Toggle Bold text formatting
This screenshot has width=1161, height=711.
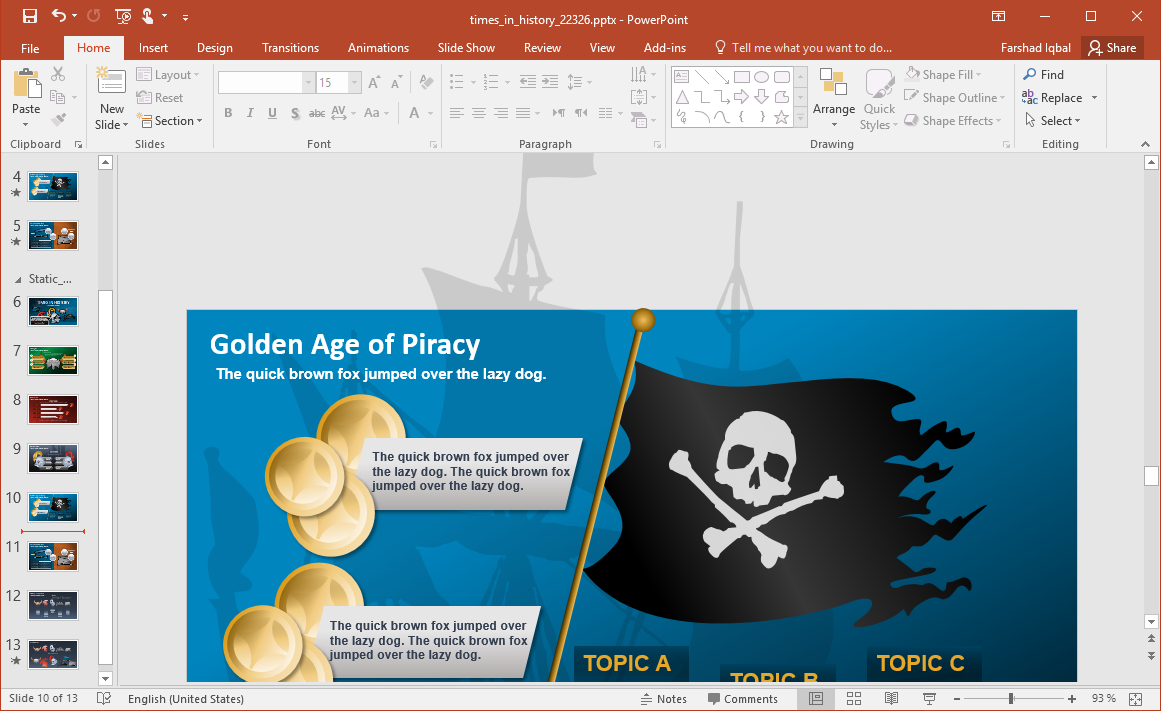(228, 113)
